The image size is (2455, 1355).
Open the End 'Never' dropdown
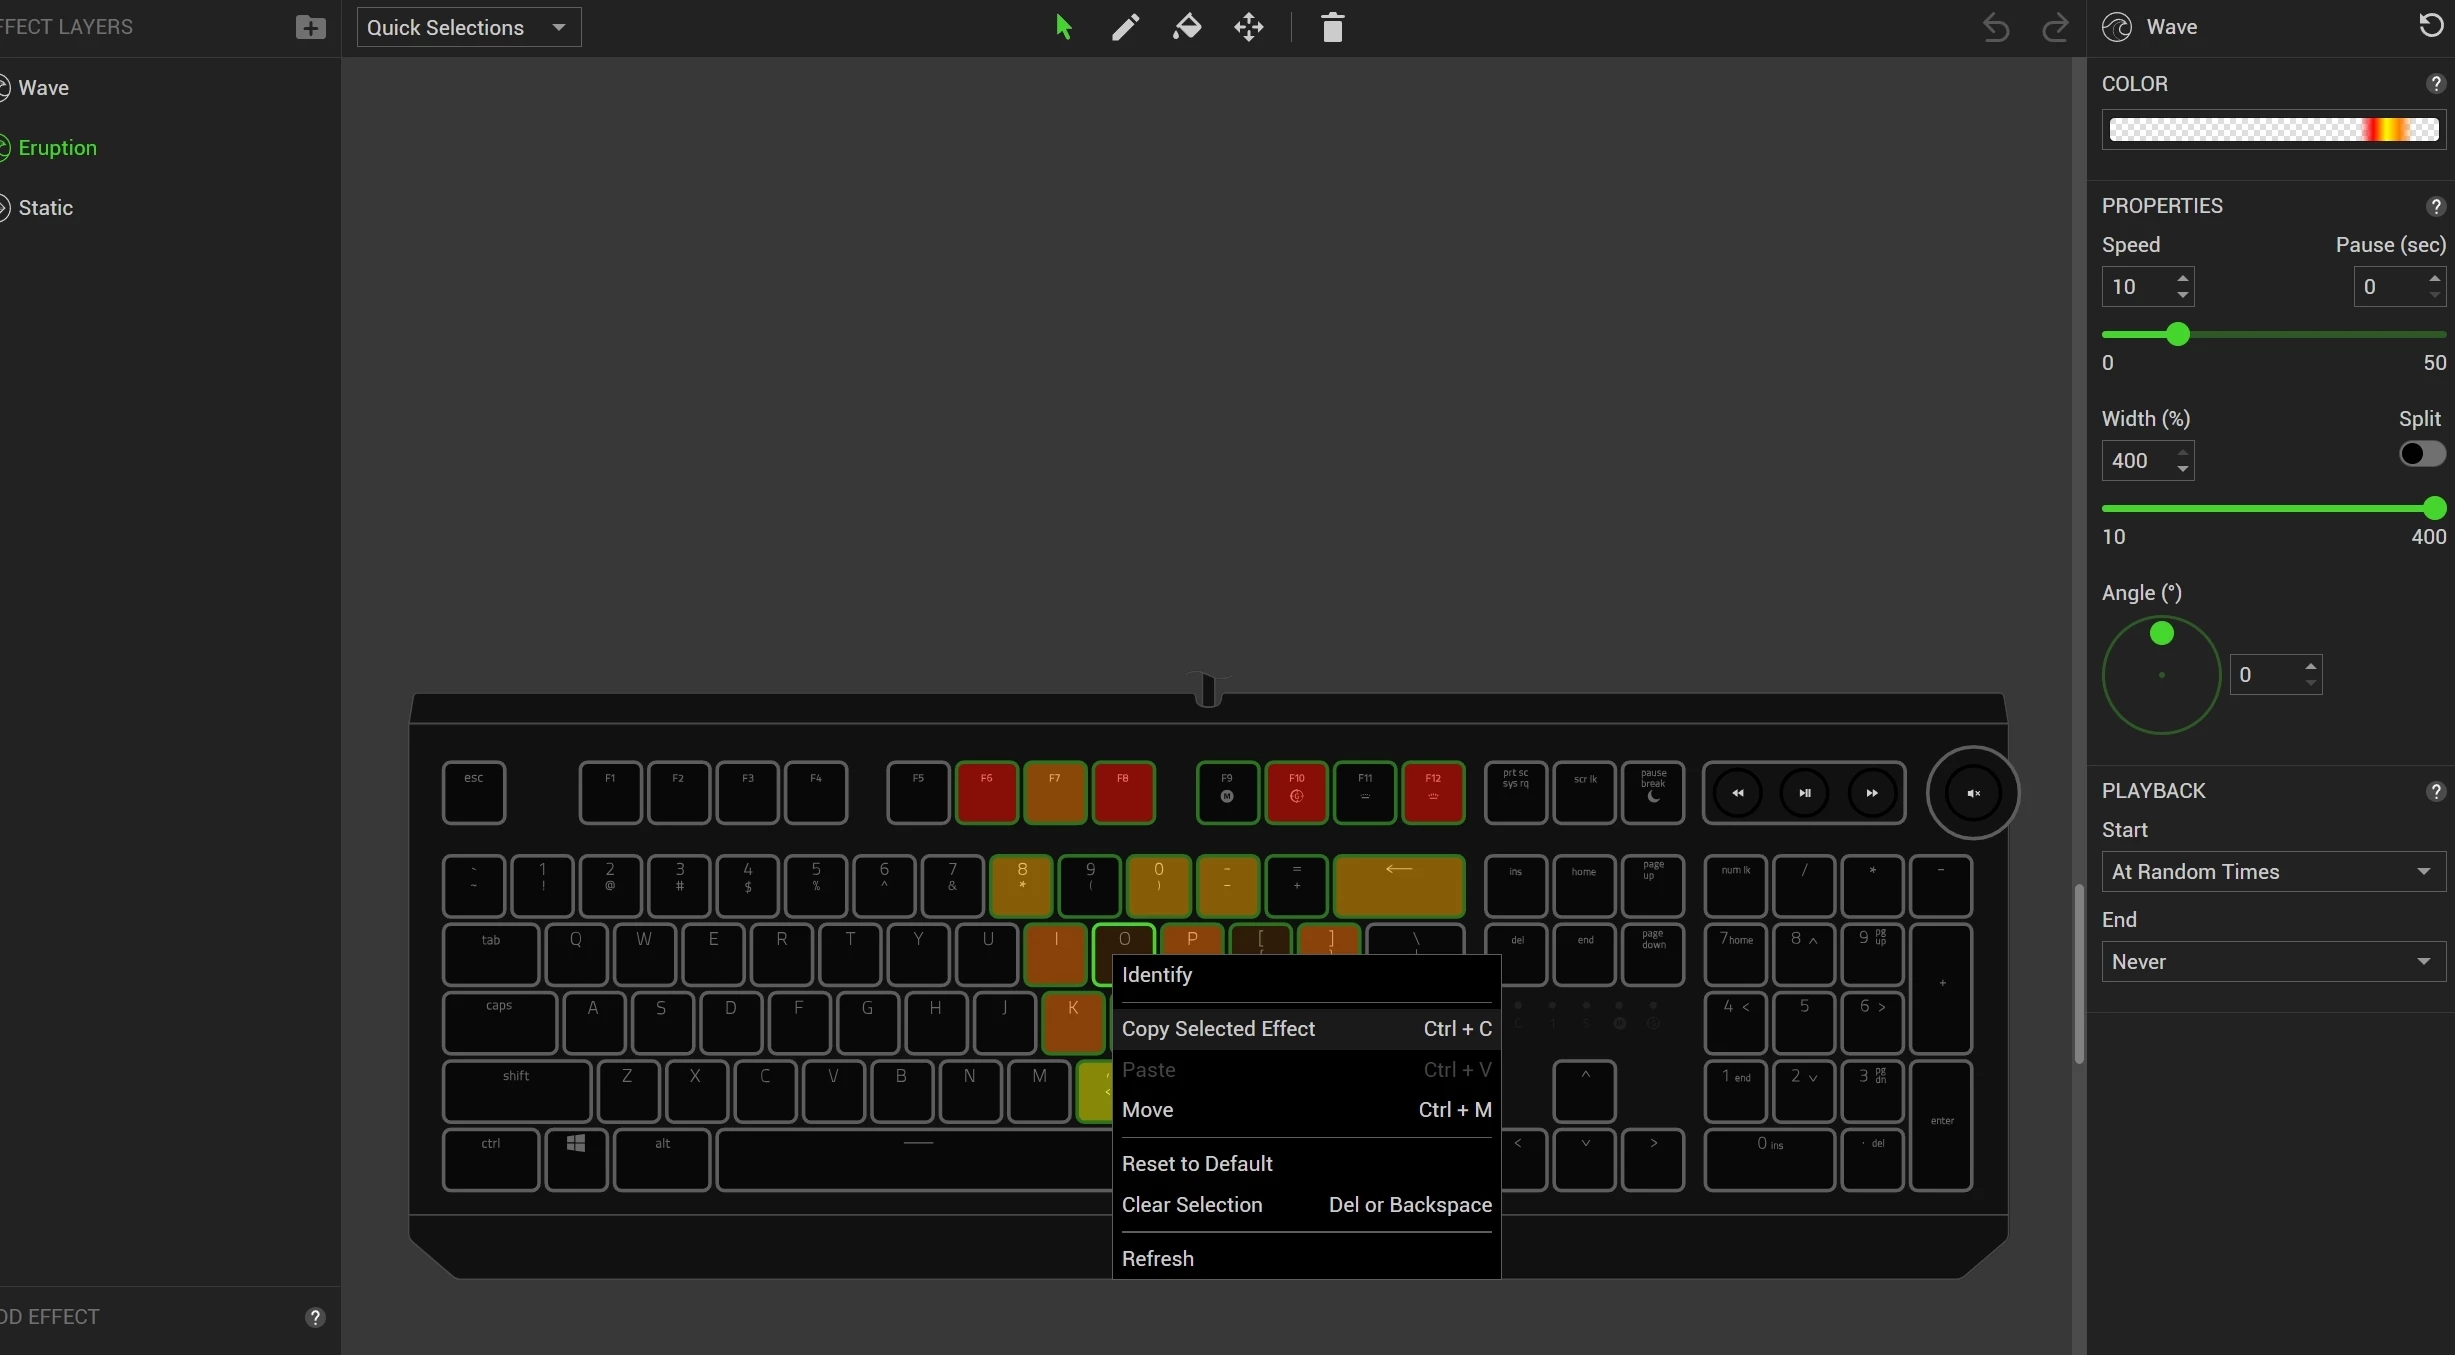(2272, 962)
